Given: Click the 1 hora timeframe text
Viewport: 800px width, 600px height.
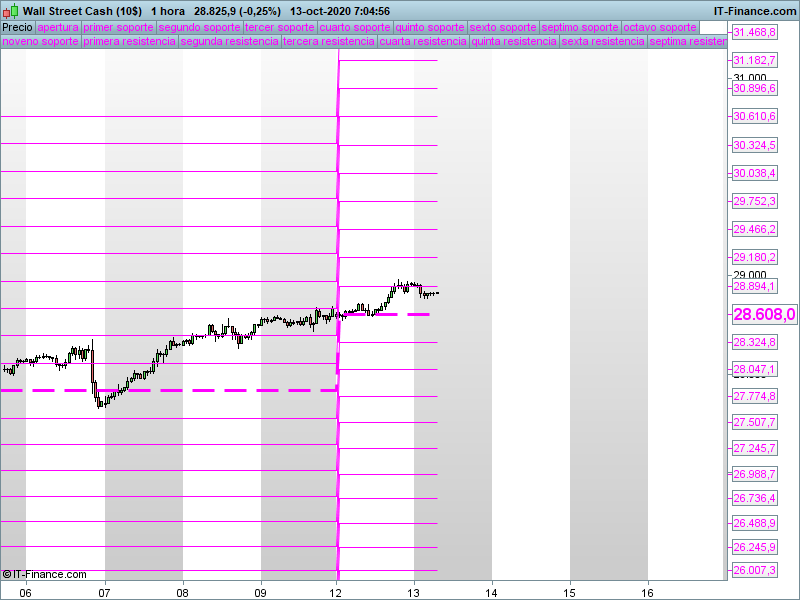Looking at the screenshot, I should coord(168,11).
